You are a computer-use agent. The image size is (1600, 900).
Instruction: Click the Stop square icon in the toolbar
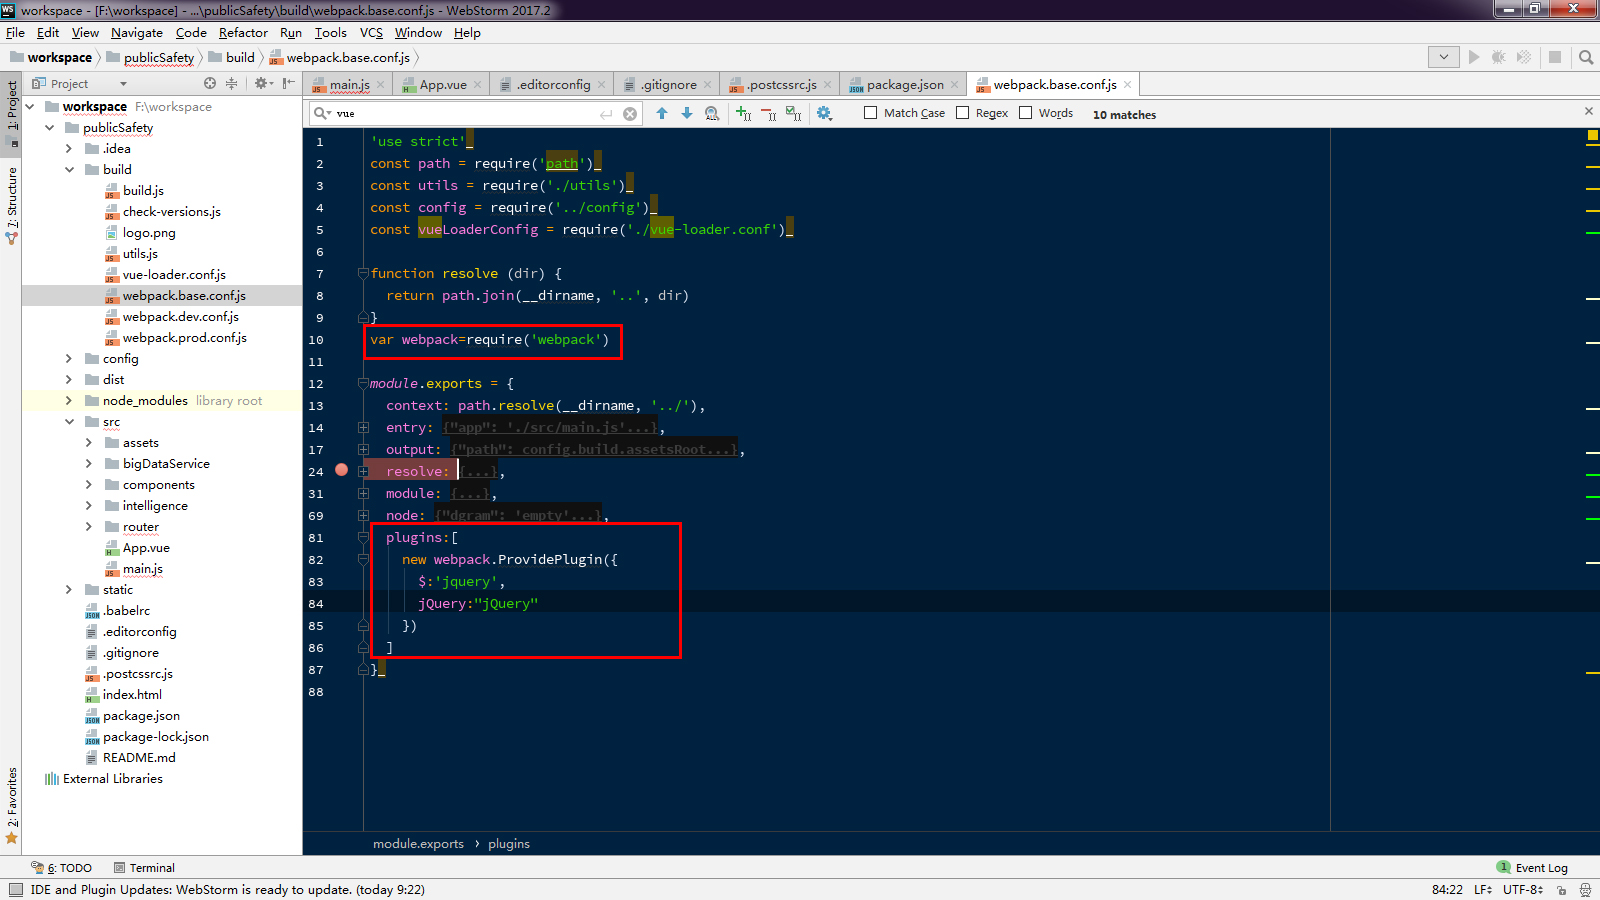1555,57
